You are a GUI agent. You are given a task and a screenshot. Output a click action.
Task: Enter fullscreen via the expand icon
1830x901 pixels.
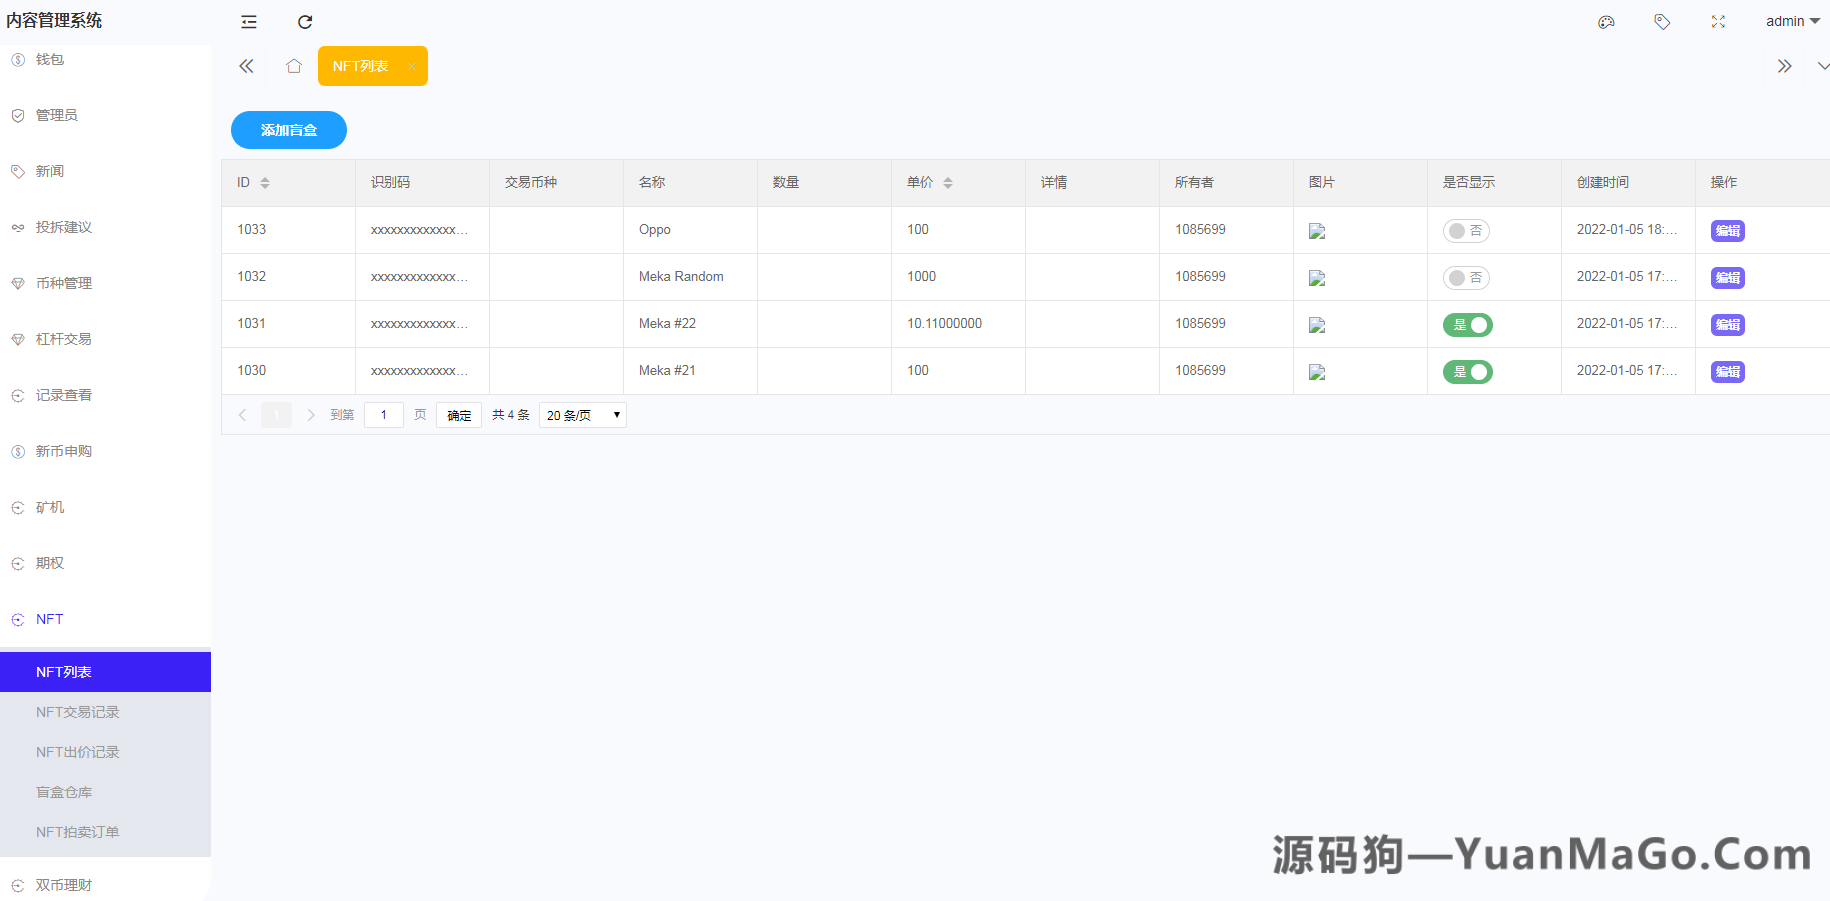pyautogui.click(x=1718, y=21)
